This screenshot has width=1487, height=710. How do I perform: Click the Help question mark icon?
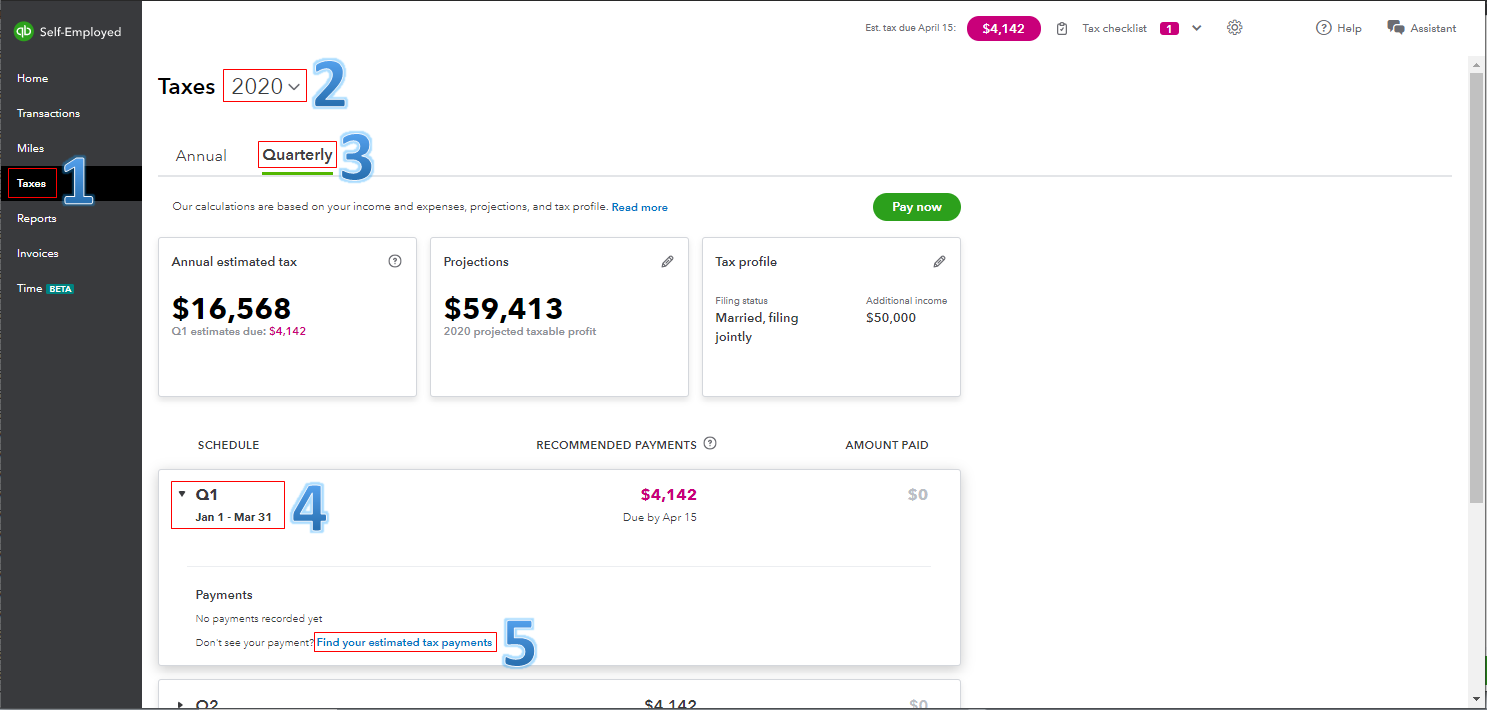(x=1324, y=28)
